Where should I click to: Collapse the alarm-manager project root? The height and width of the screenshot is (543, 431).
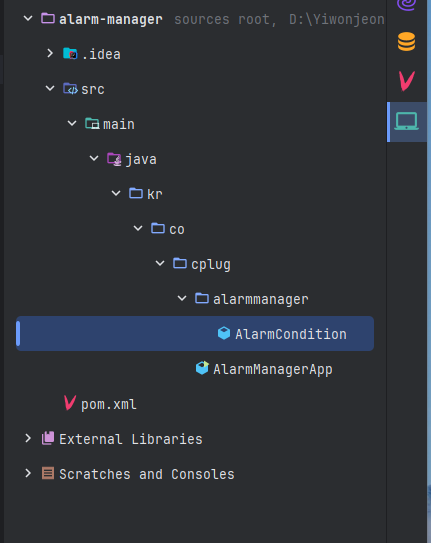click(x=28, y=18)
